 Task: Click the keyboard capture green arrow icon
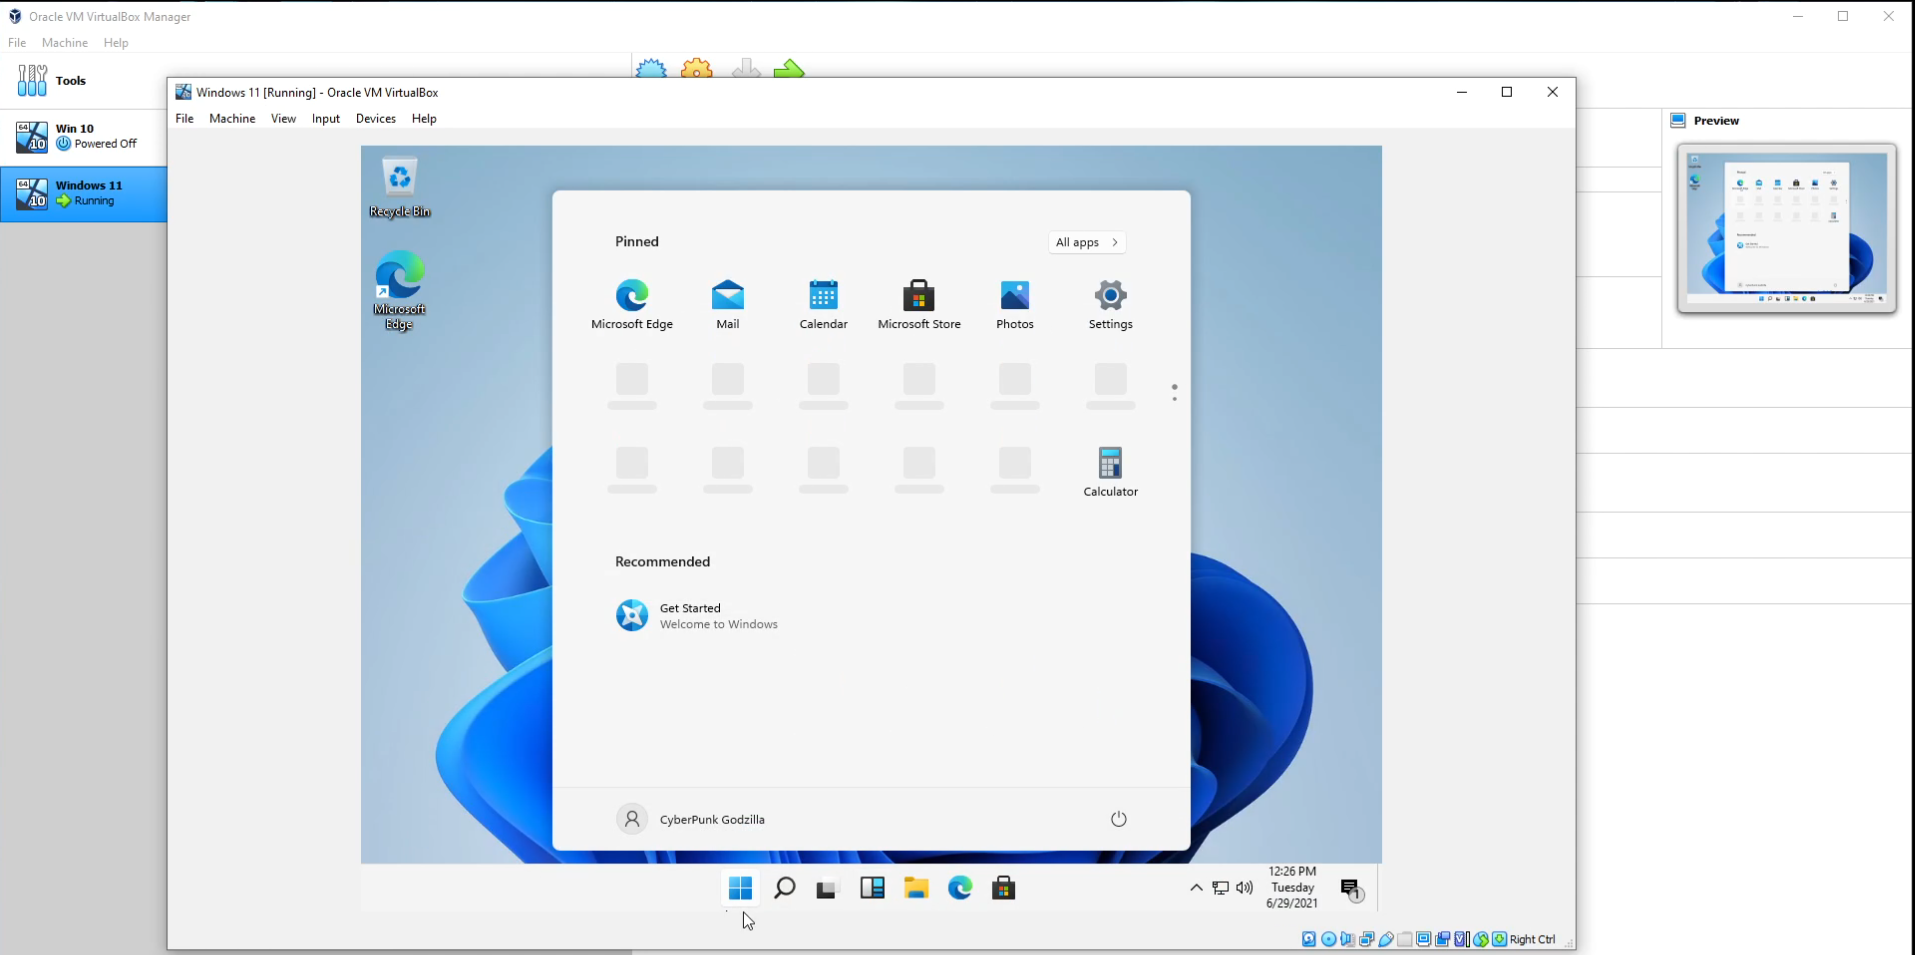(x=1499, y=939)
